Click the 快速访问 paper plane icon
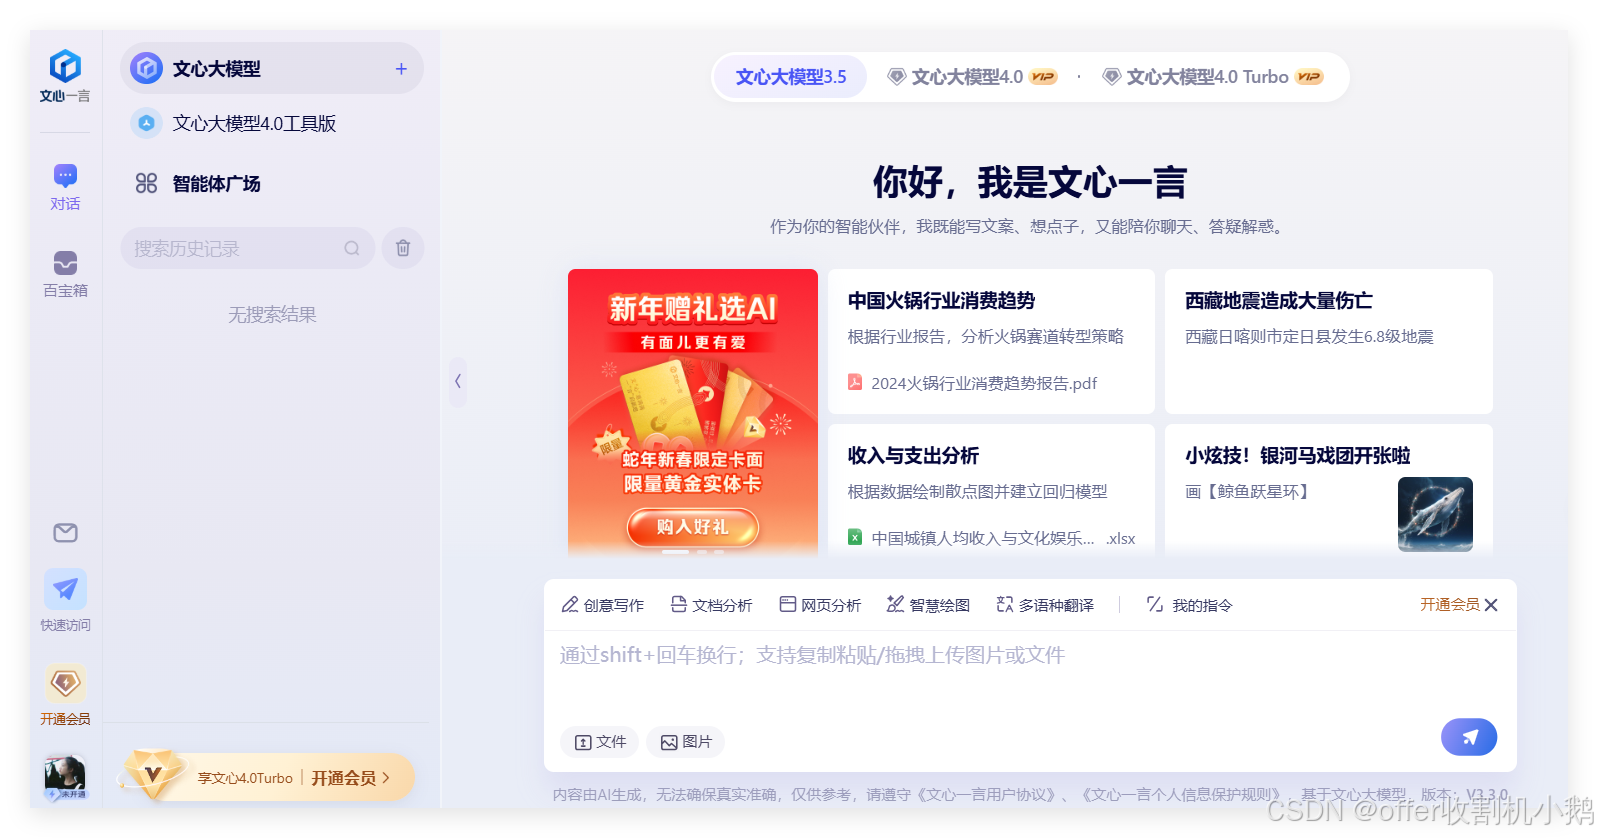The height and width of the screenshot is (838, 1598). pyautogui.click(x=65, y=589)
